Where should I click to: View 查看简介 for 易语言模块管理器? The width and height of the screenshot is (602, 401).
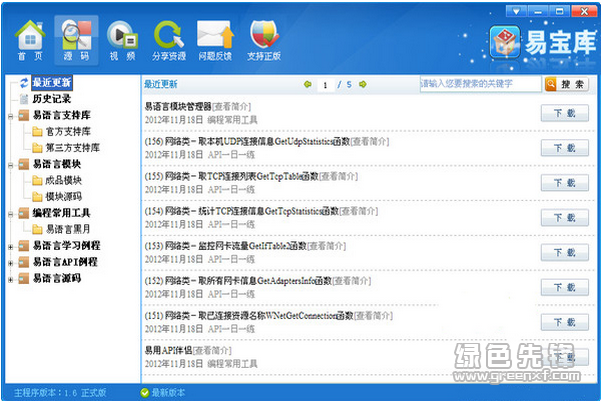[232, 107]
